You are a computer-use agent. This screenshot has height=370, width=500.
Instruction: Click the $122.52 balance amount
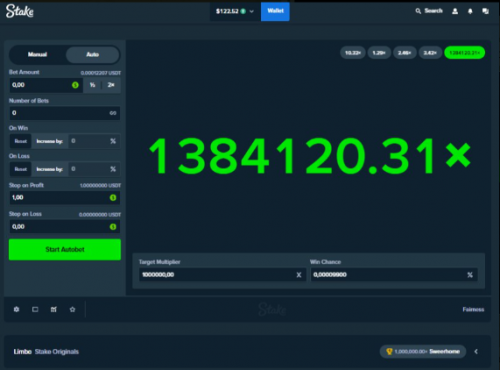[227, 11]
